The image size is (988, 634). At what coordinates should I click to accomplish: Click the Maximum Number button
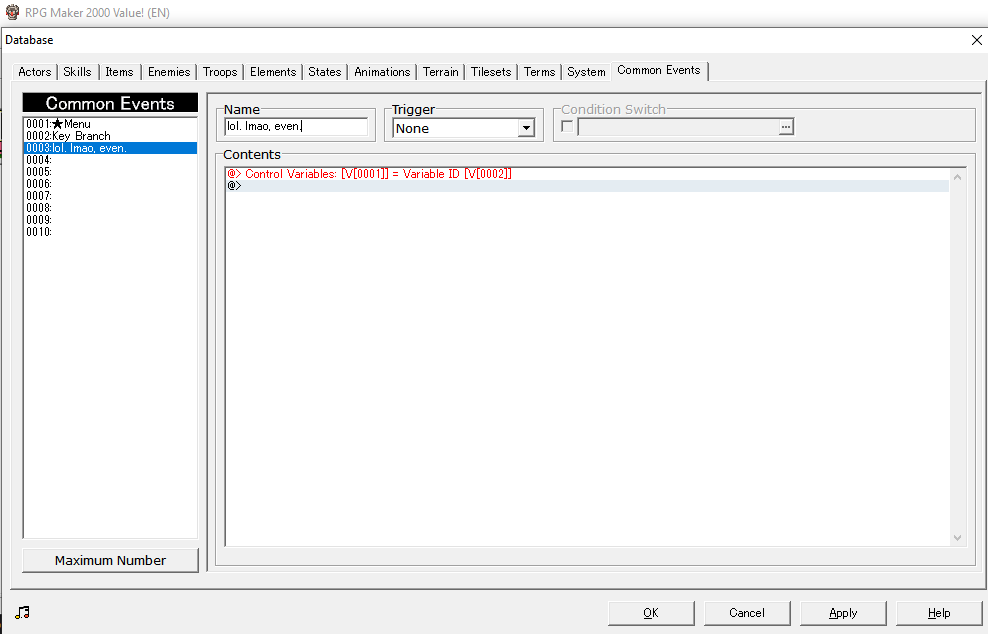point(110,560)
